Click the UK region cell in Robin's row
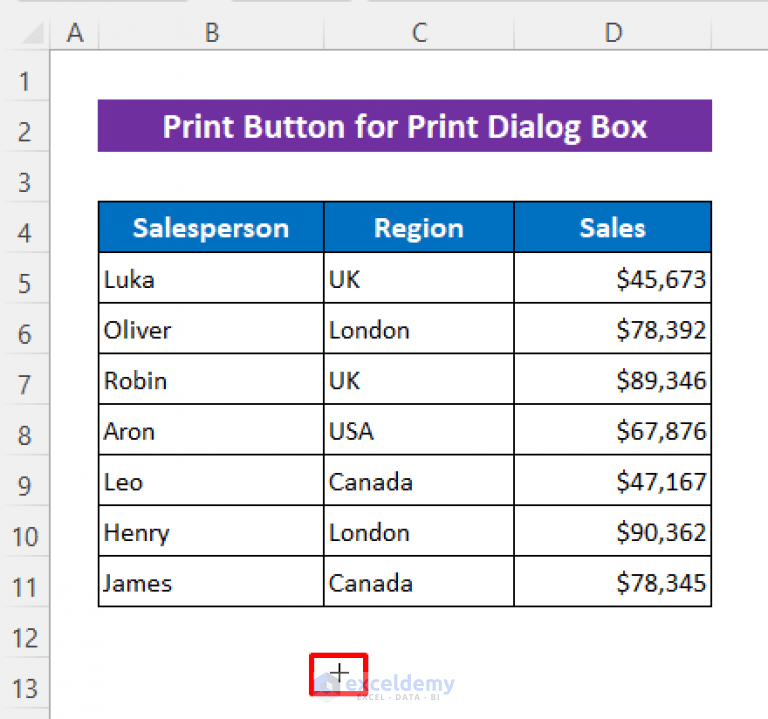 (x=419, y=379)
